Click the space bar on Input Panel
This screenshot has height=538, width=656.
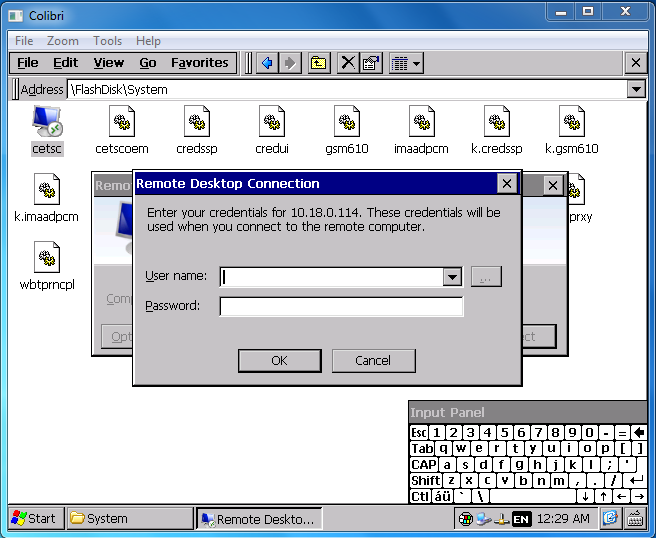(x=533, y=496)
